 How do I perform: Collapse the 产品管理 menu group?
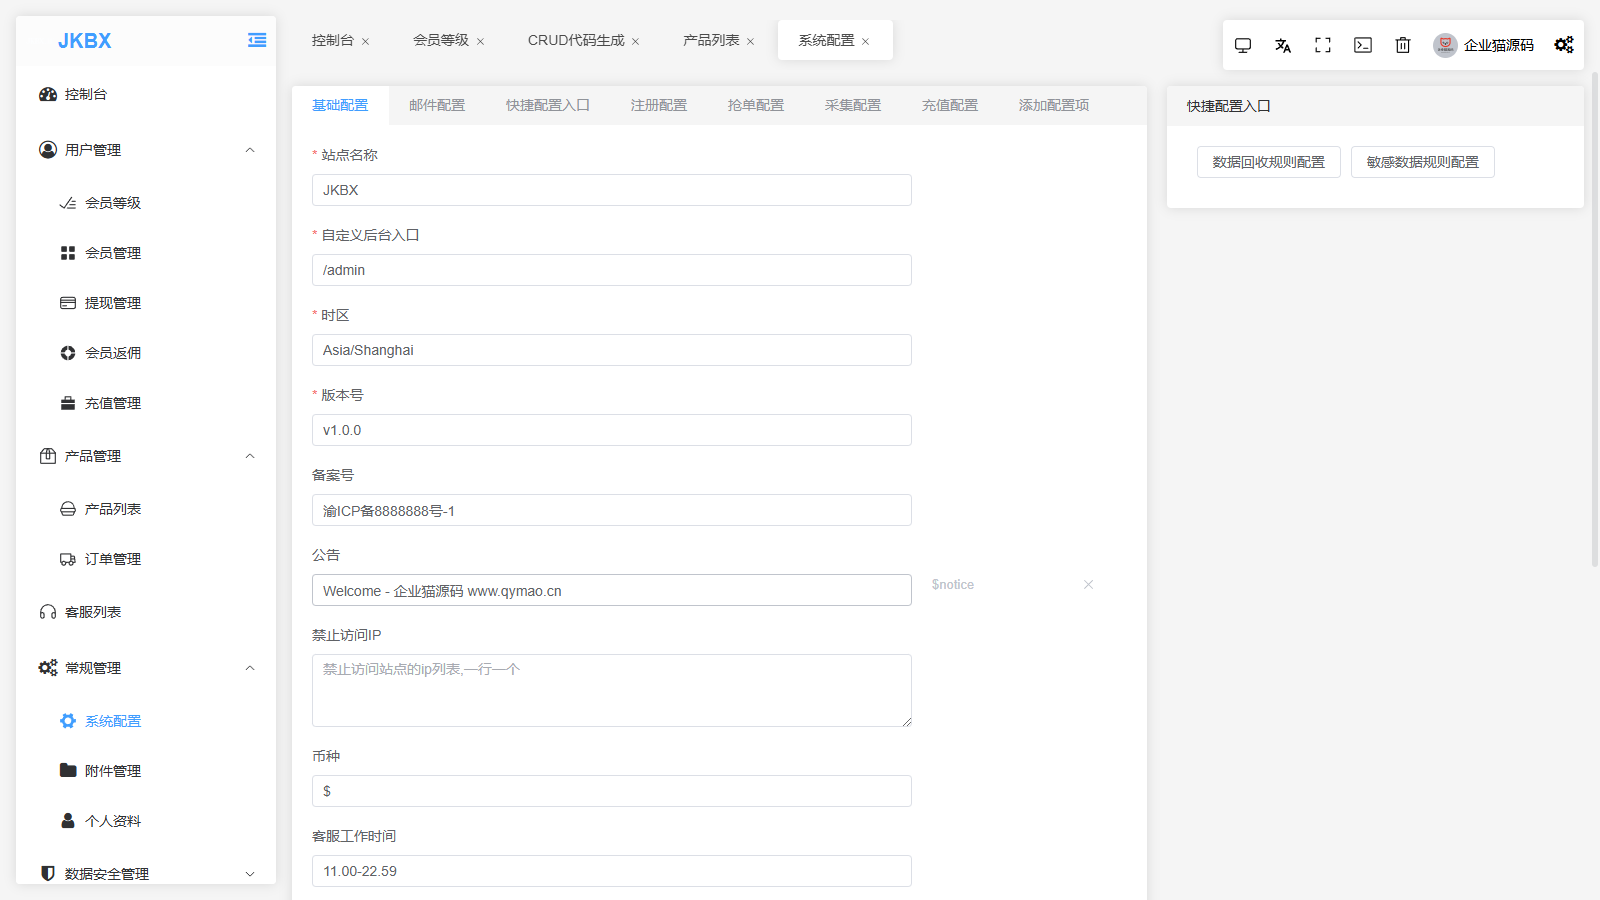pyautogui.click(x=250, y=456)
